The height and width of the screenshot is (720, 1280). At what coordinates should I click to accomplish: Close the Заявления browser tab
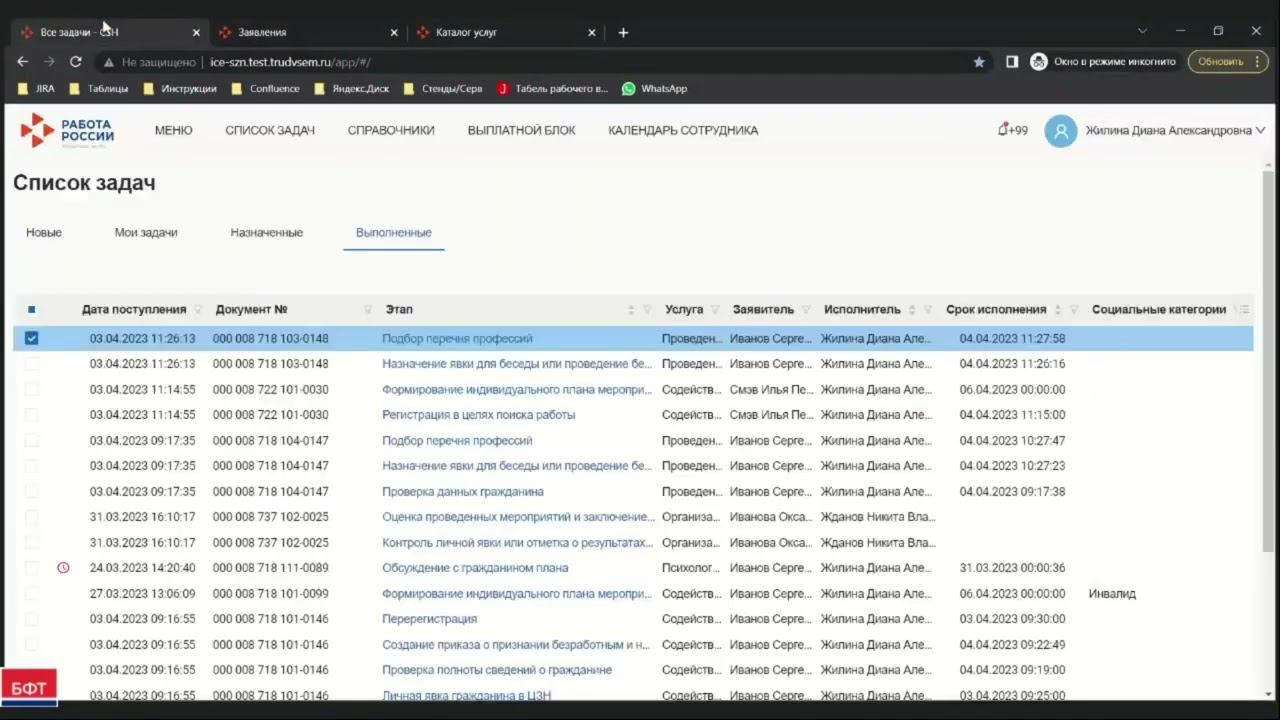click(394, 32)
